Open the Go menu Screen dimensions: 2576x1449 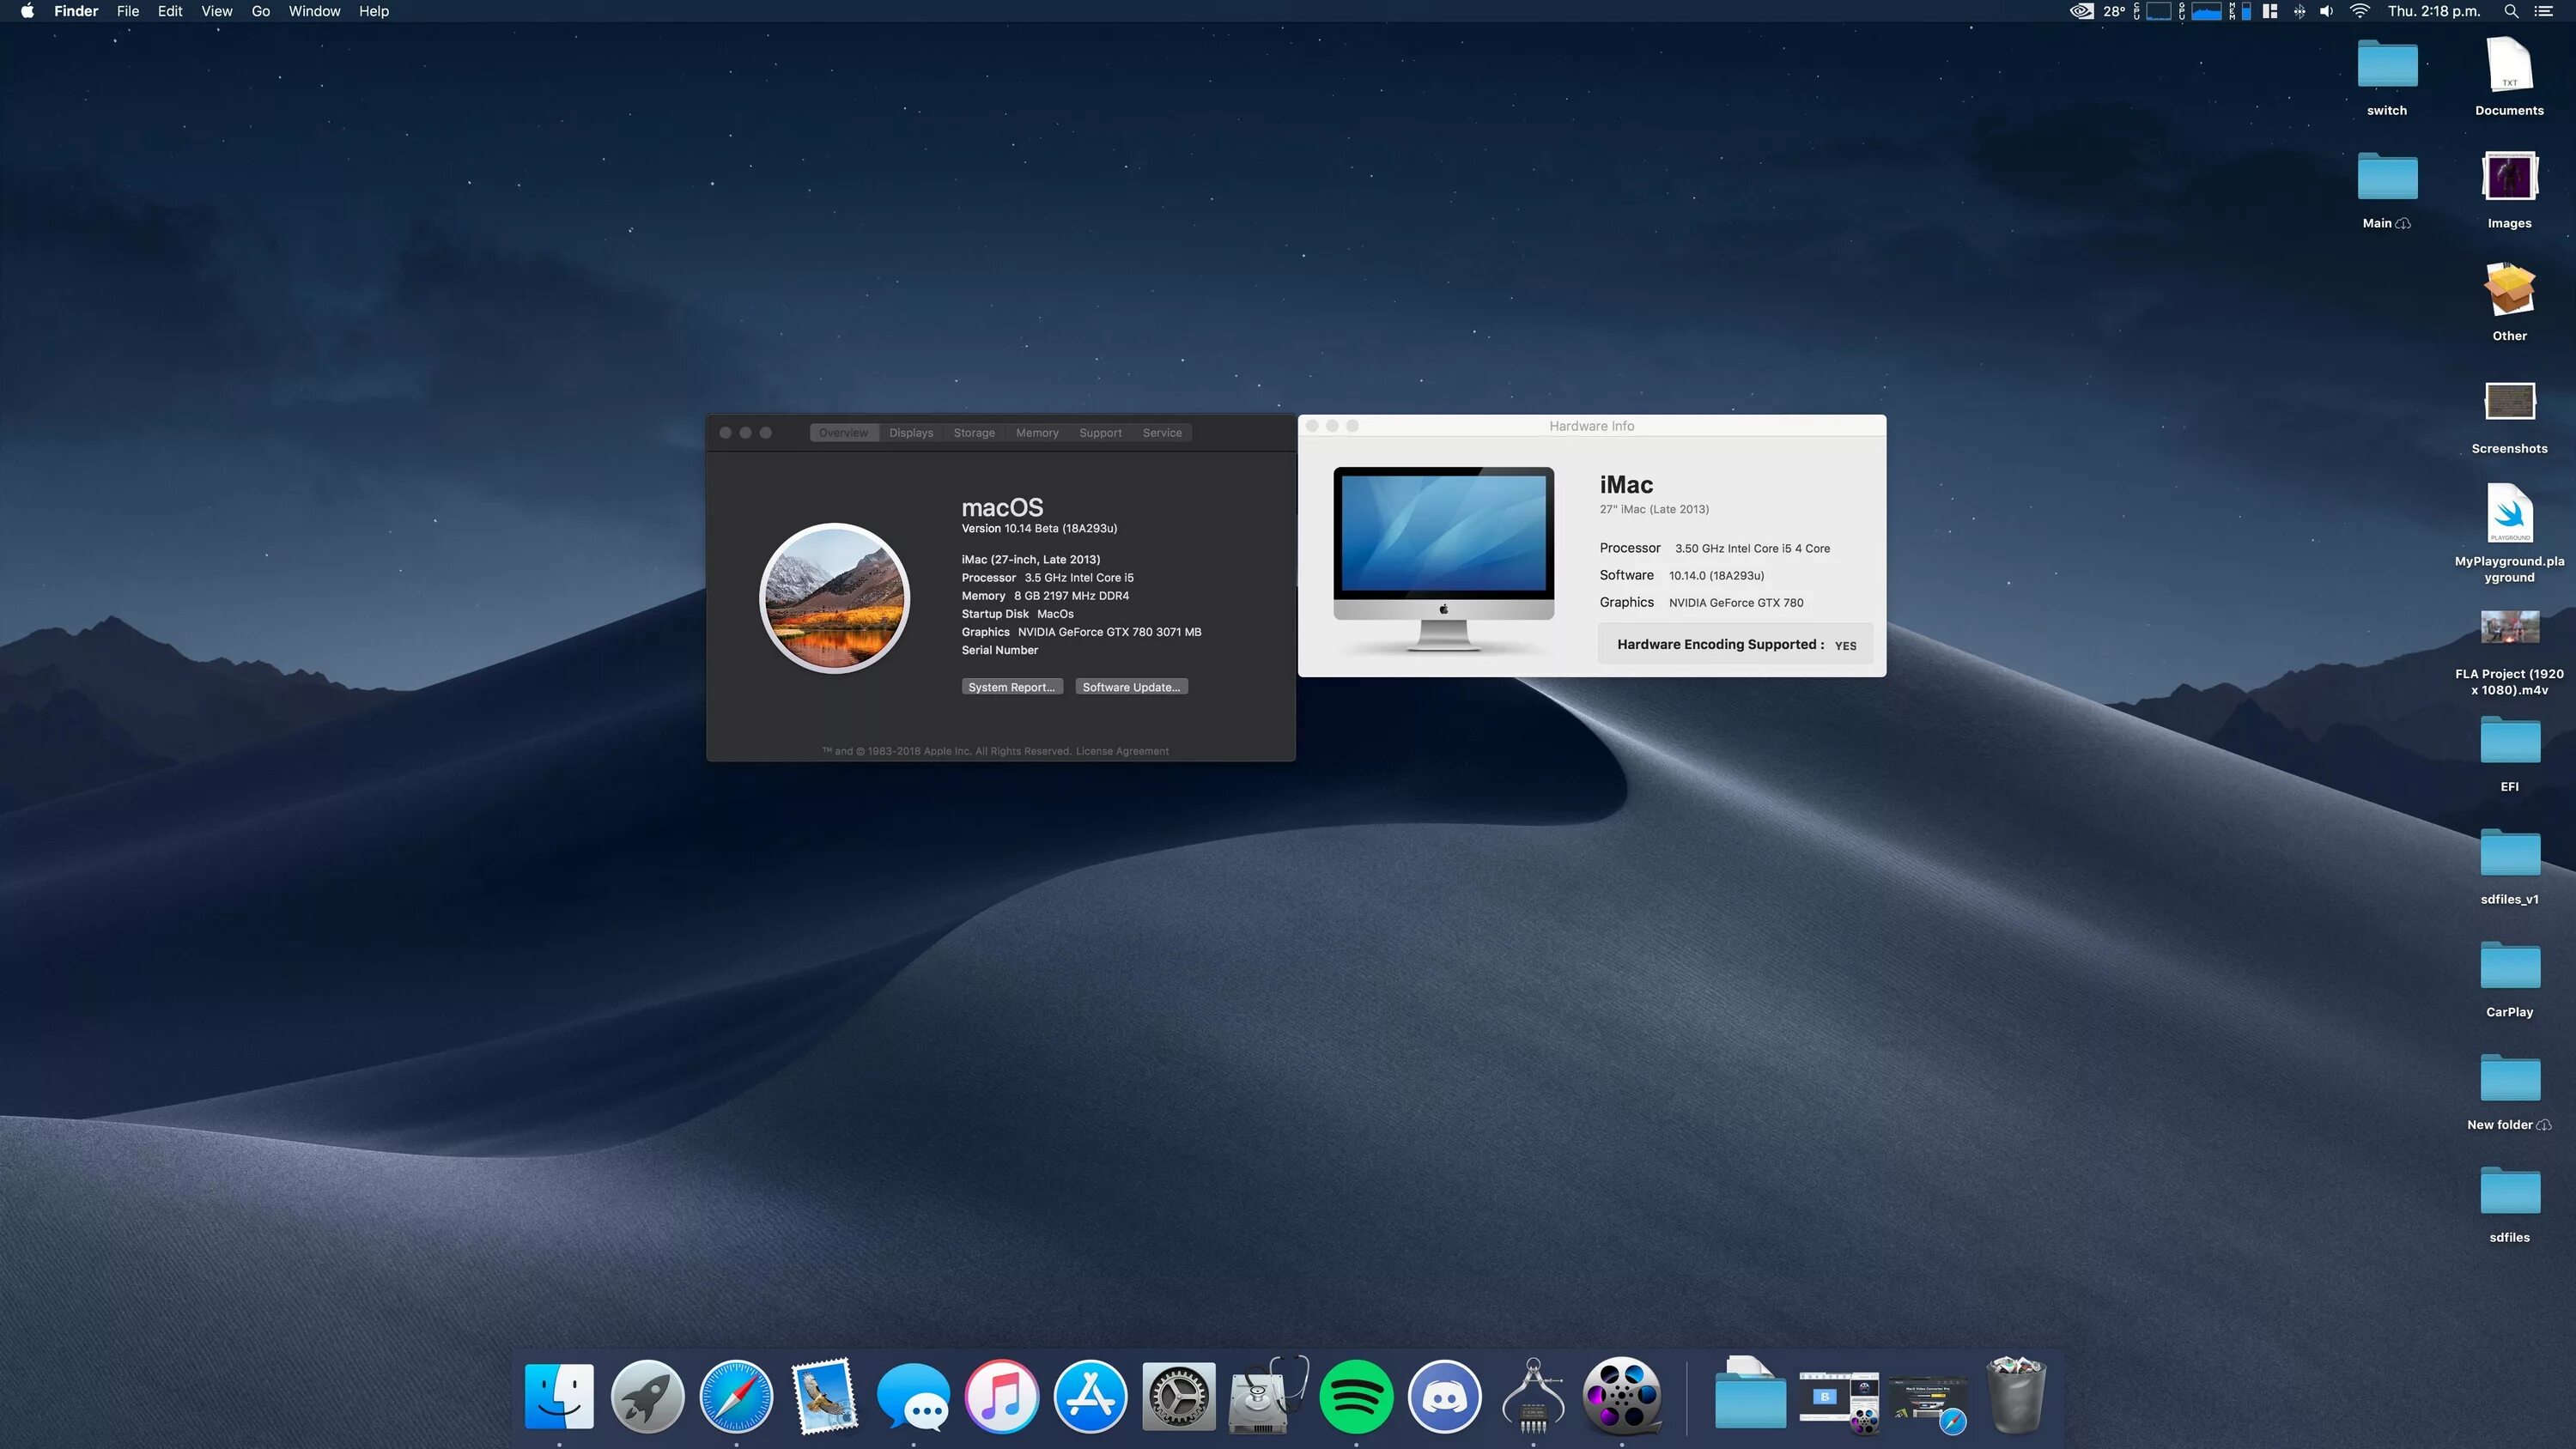(x=260, y=12)
